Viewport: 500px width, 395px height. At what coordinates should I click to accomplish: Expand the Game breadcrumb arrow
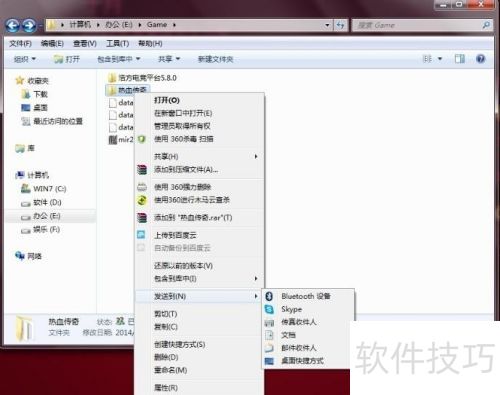(174, 25)
